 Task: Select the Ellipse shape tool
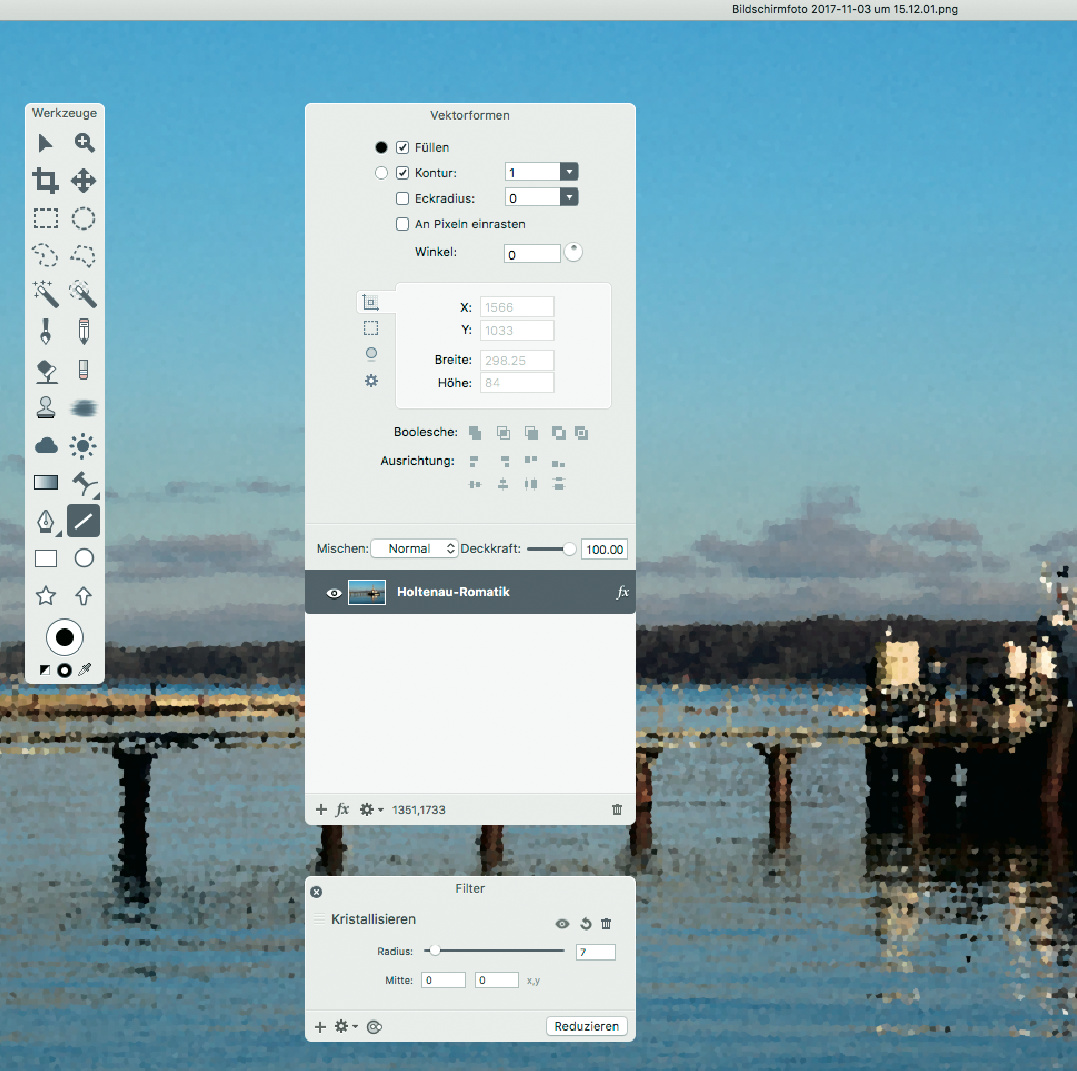[84, 558]
